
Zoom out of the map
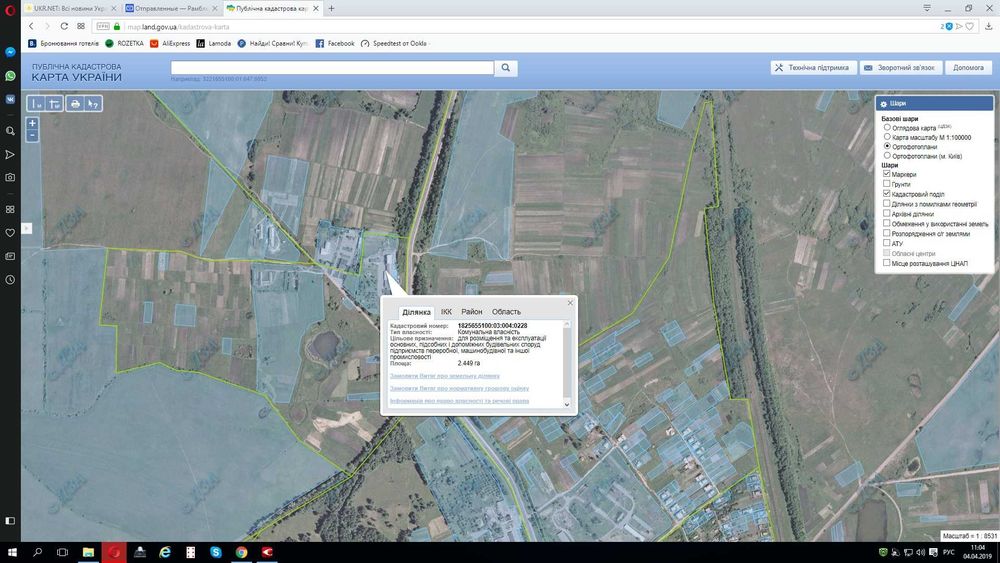click(32, 135)
